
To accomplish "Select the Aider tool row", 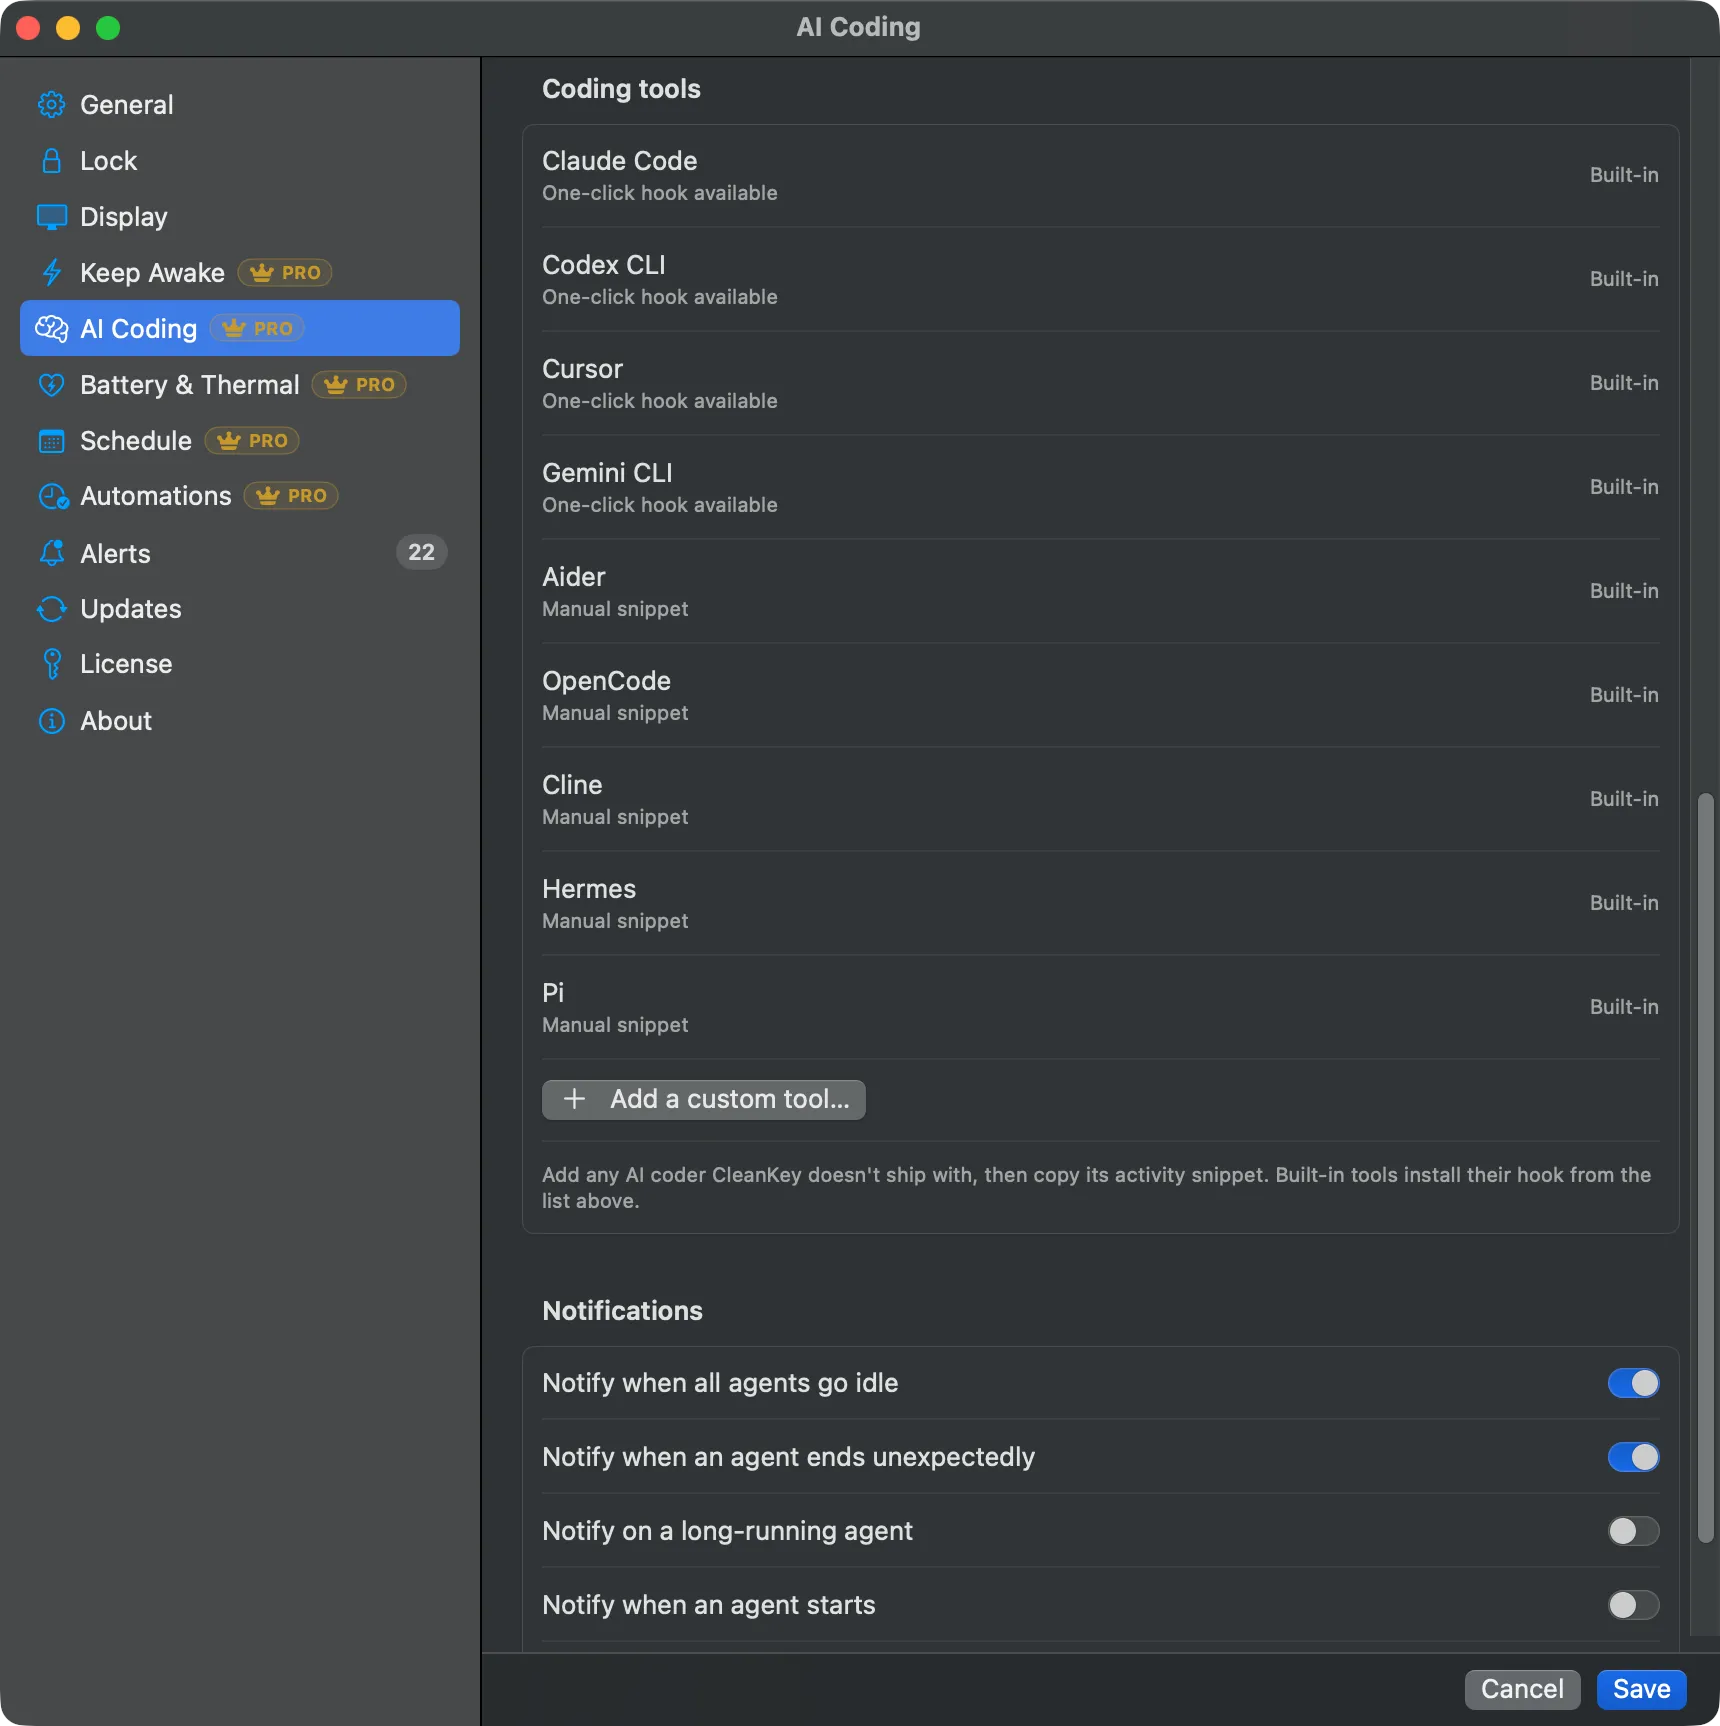I will (x=1100, y=591).
